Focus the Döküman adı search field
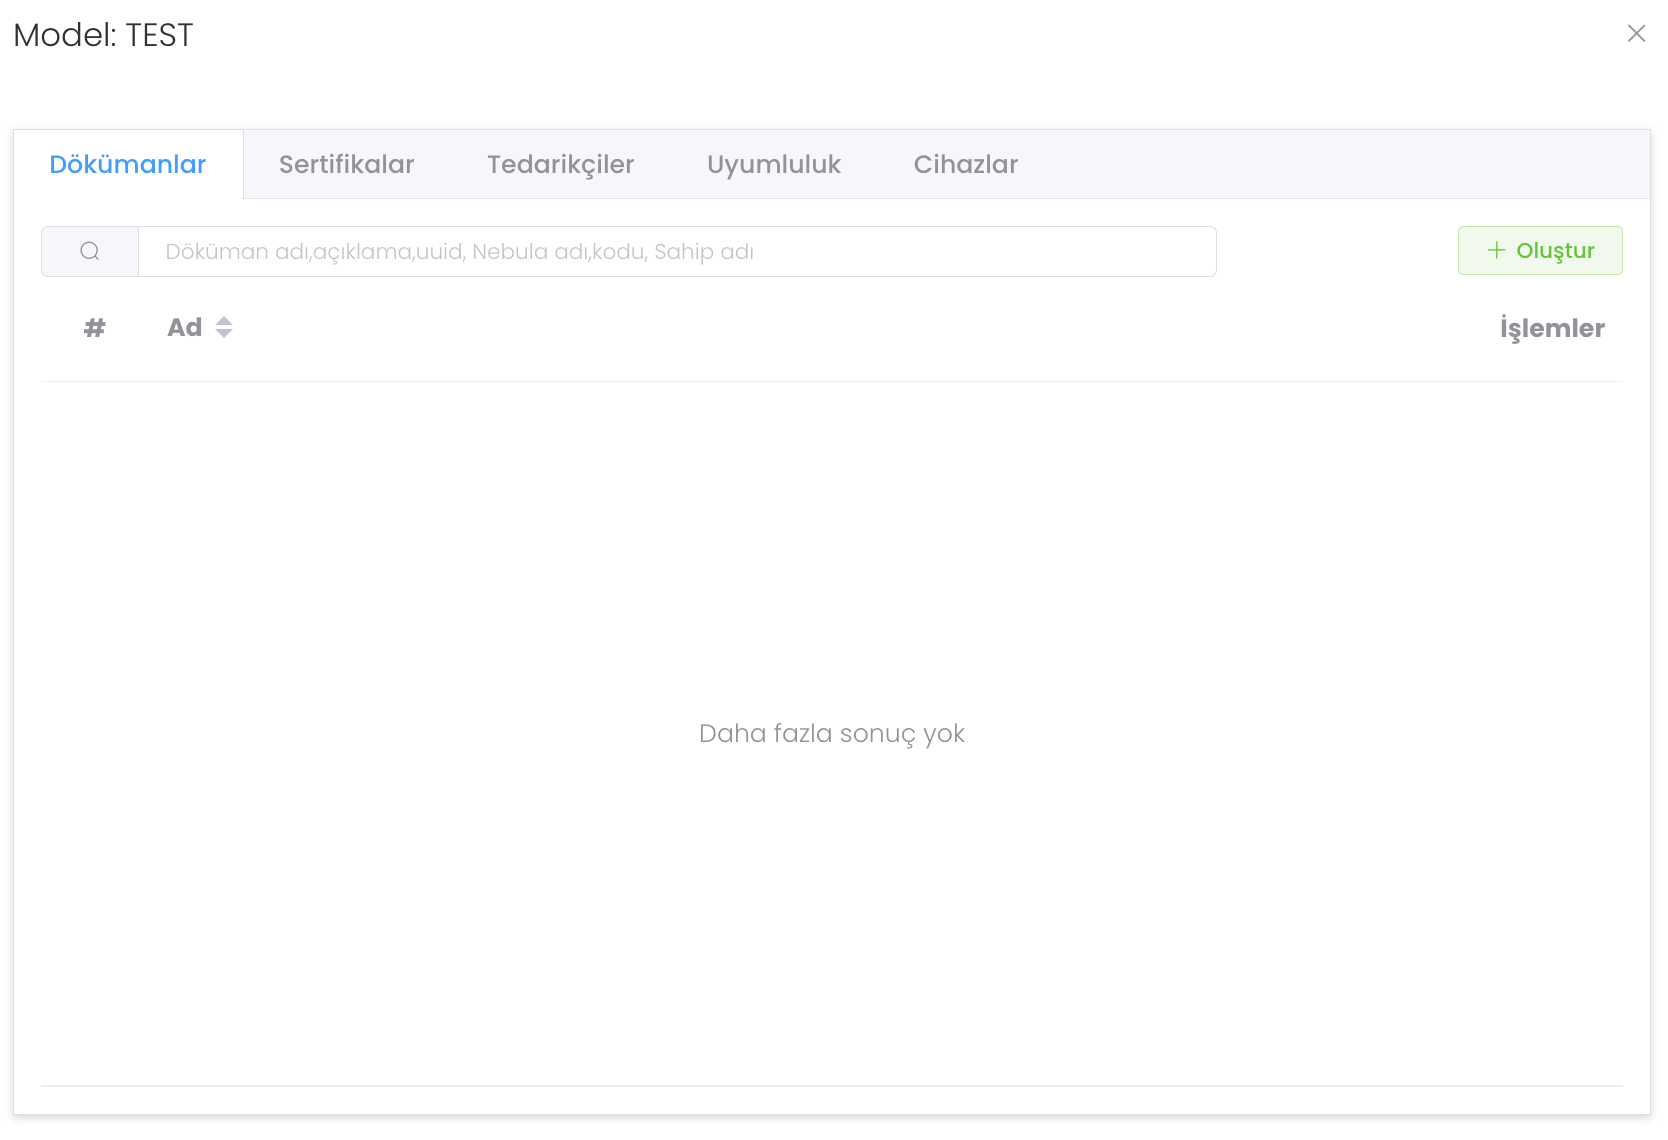Screen dimensions: 1668x1140 coord(676,251)
